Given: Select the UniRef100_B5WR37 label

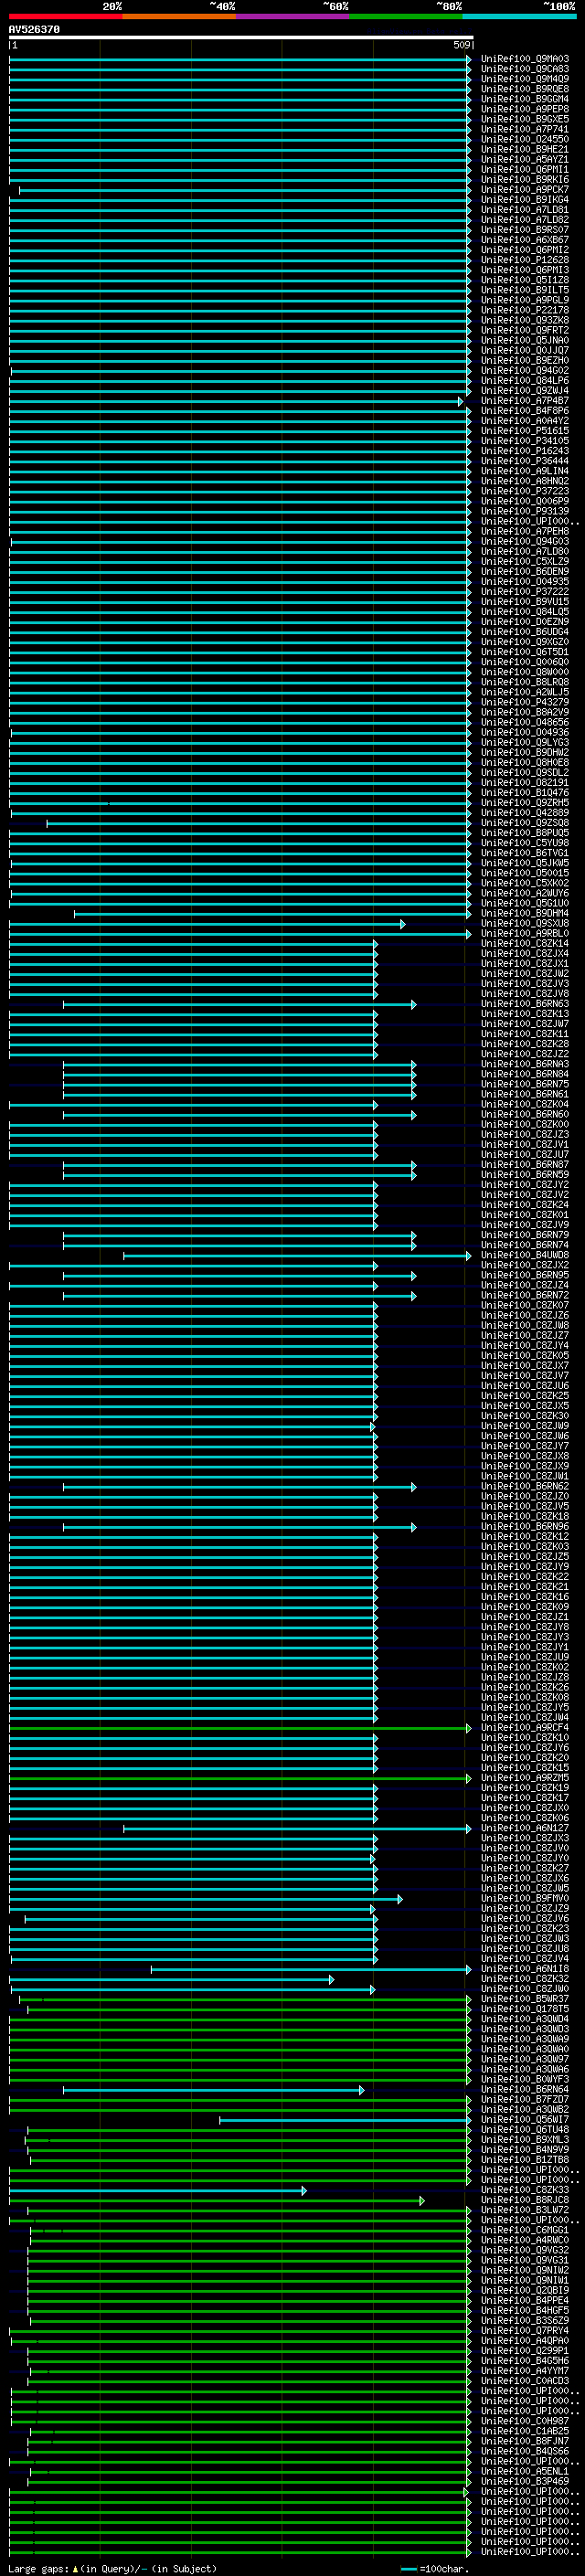Looking at the screenshot, I should (525, 1999).
